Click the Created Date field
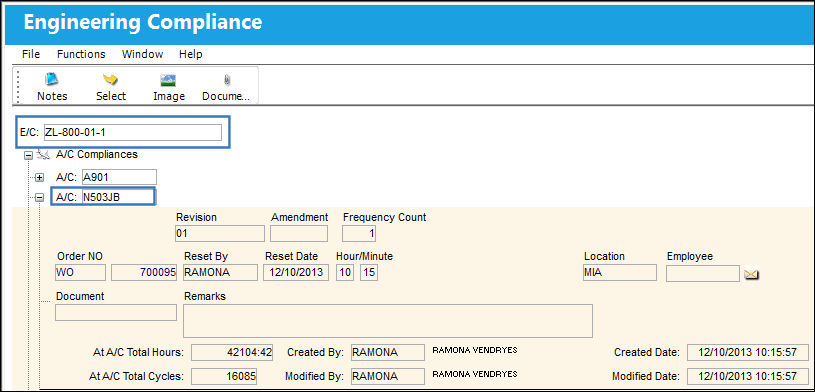The width and height of the screenshot is (815, 392). tap(748, 352)
